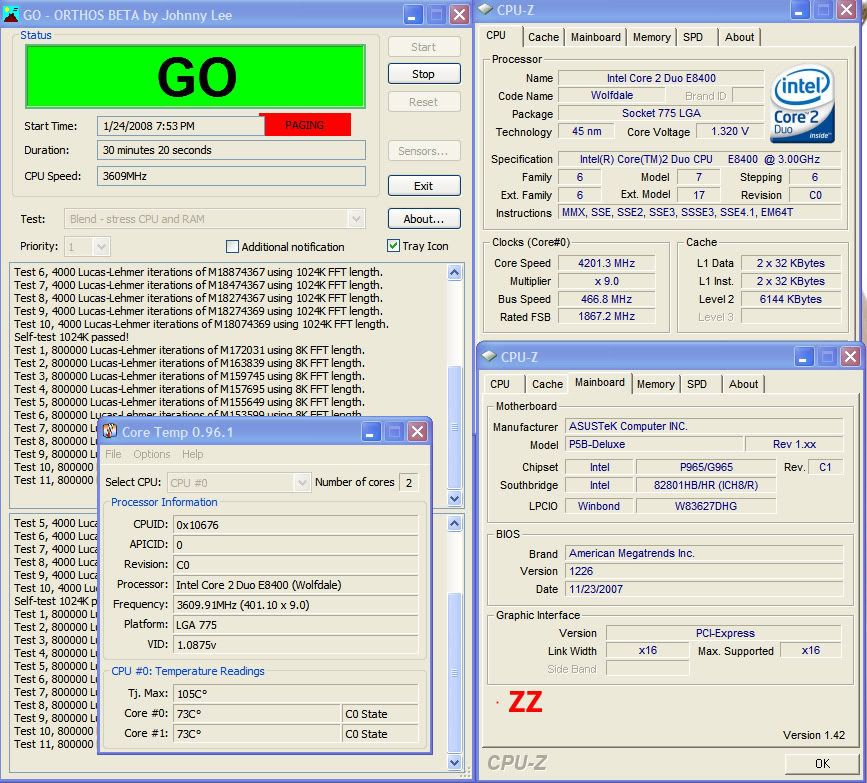Click the Duration field showing 30 minutes 20 seconds
The width and height of the screenshot is (867, 783).
(232, 150)
